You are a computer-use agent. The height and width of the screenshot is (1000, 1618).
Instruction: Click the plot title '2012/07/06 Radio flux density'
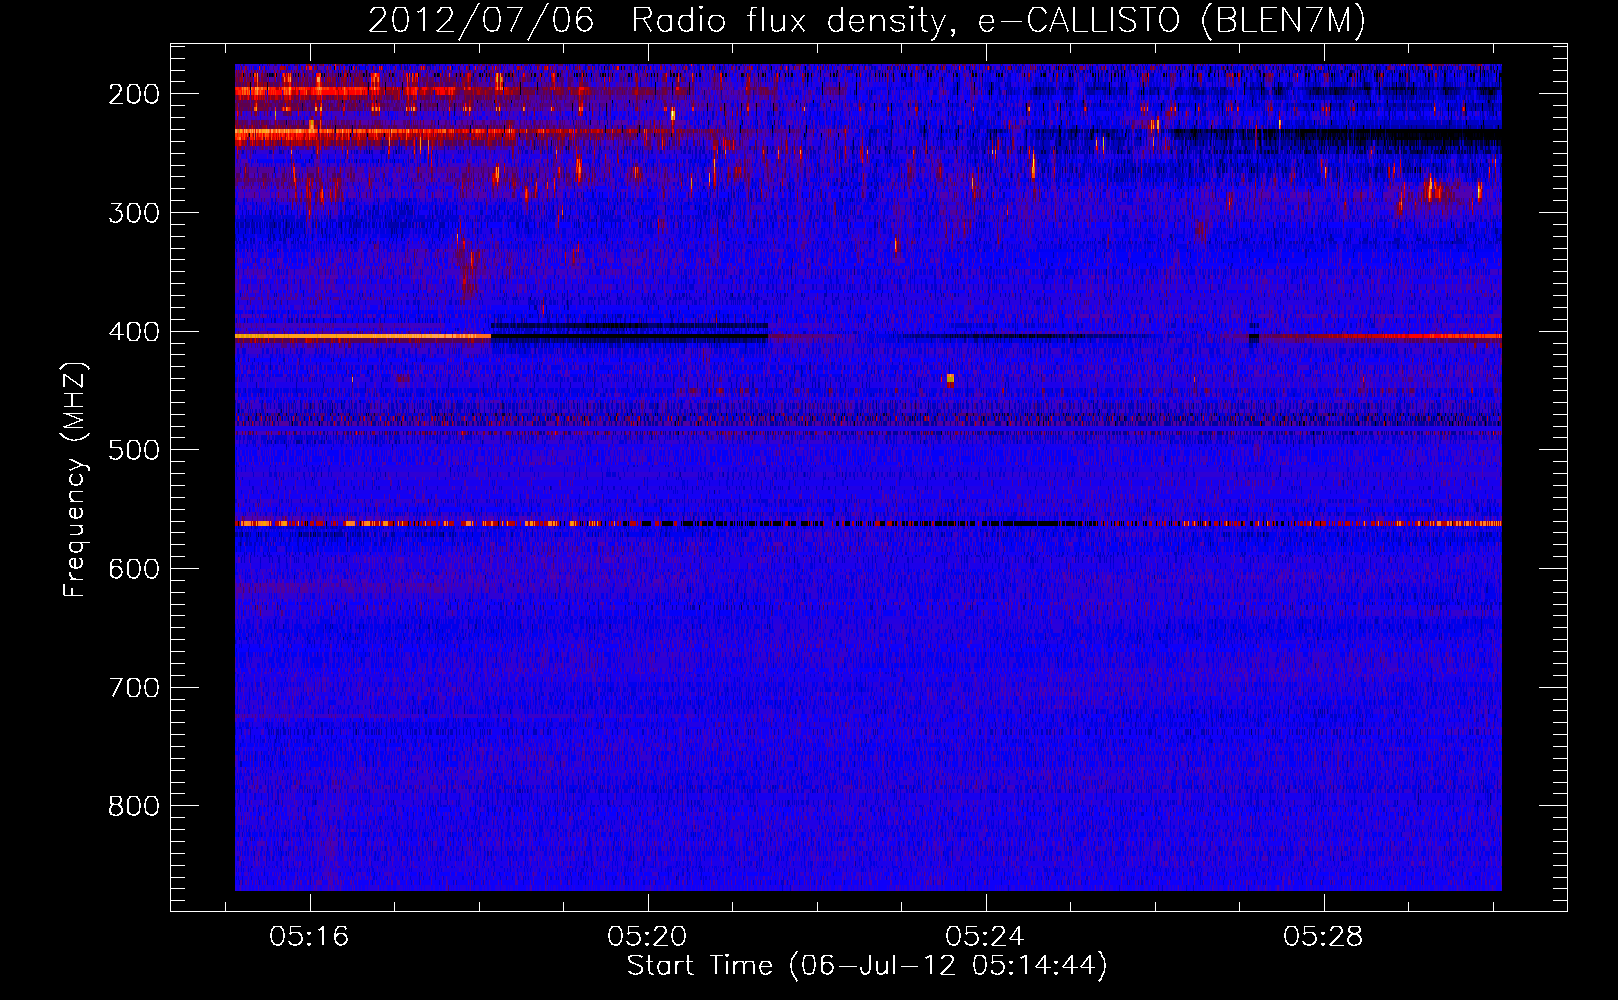tap(867, 20)
